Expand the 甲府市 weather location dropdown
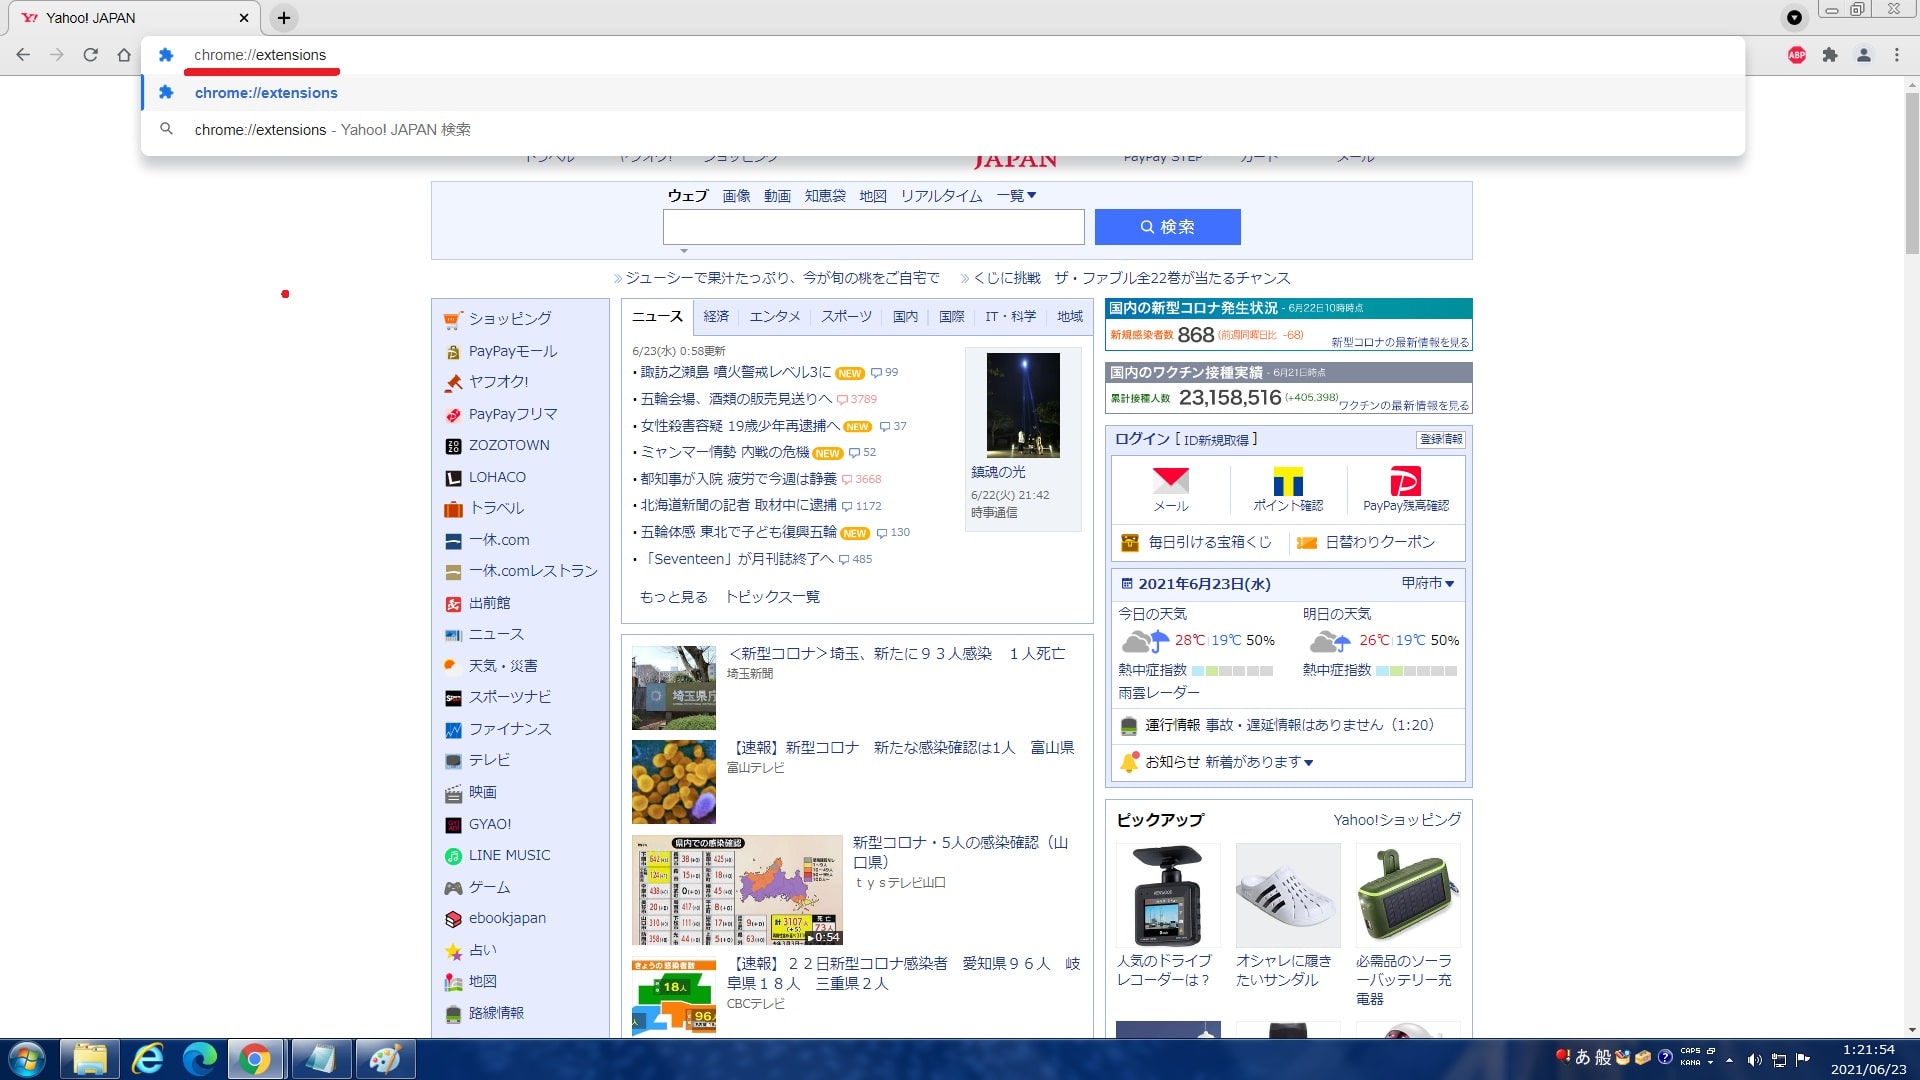 point(1428,583)
